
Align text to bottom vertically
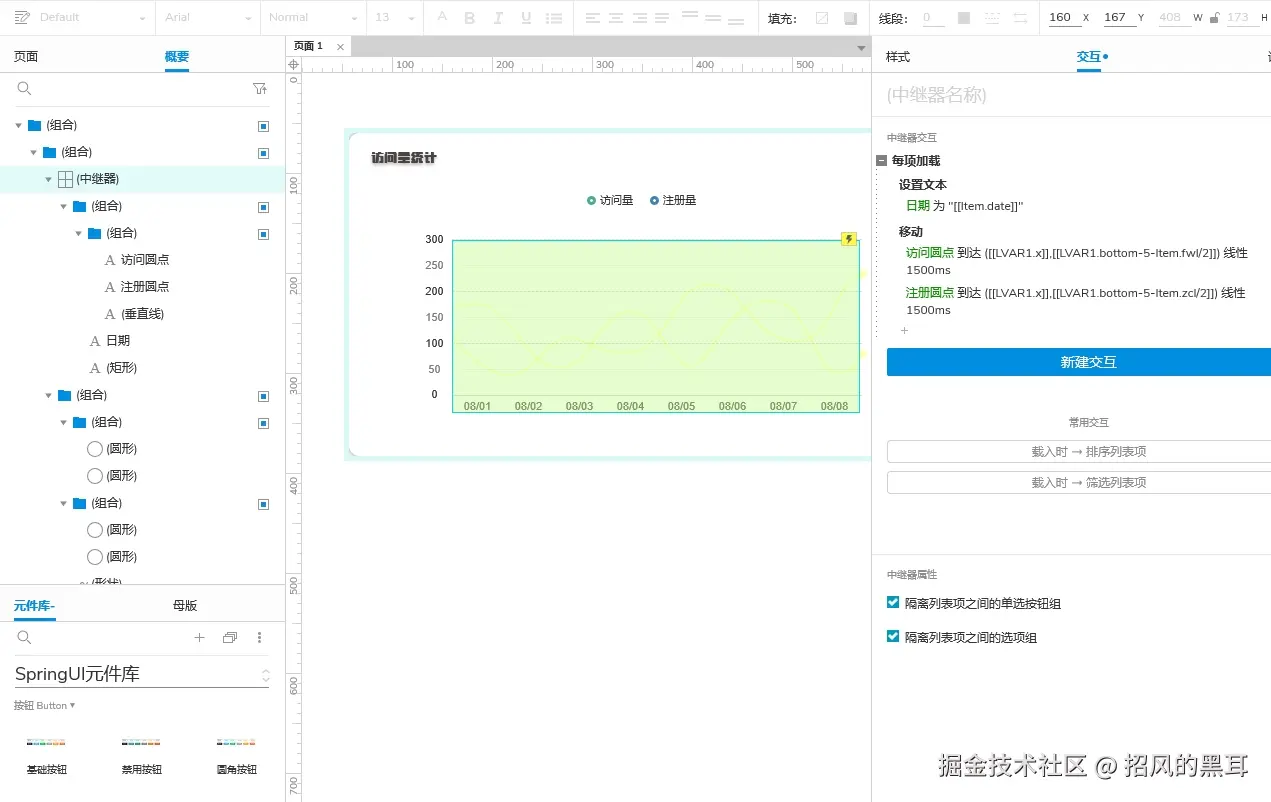pos(736,20)
